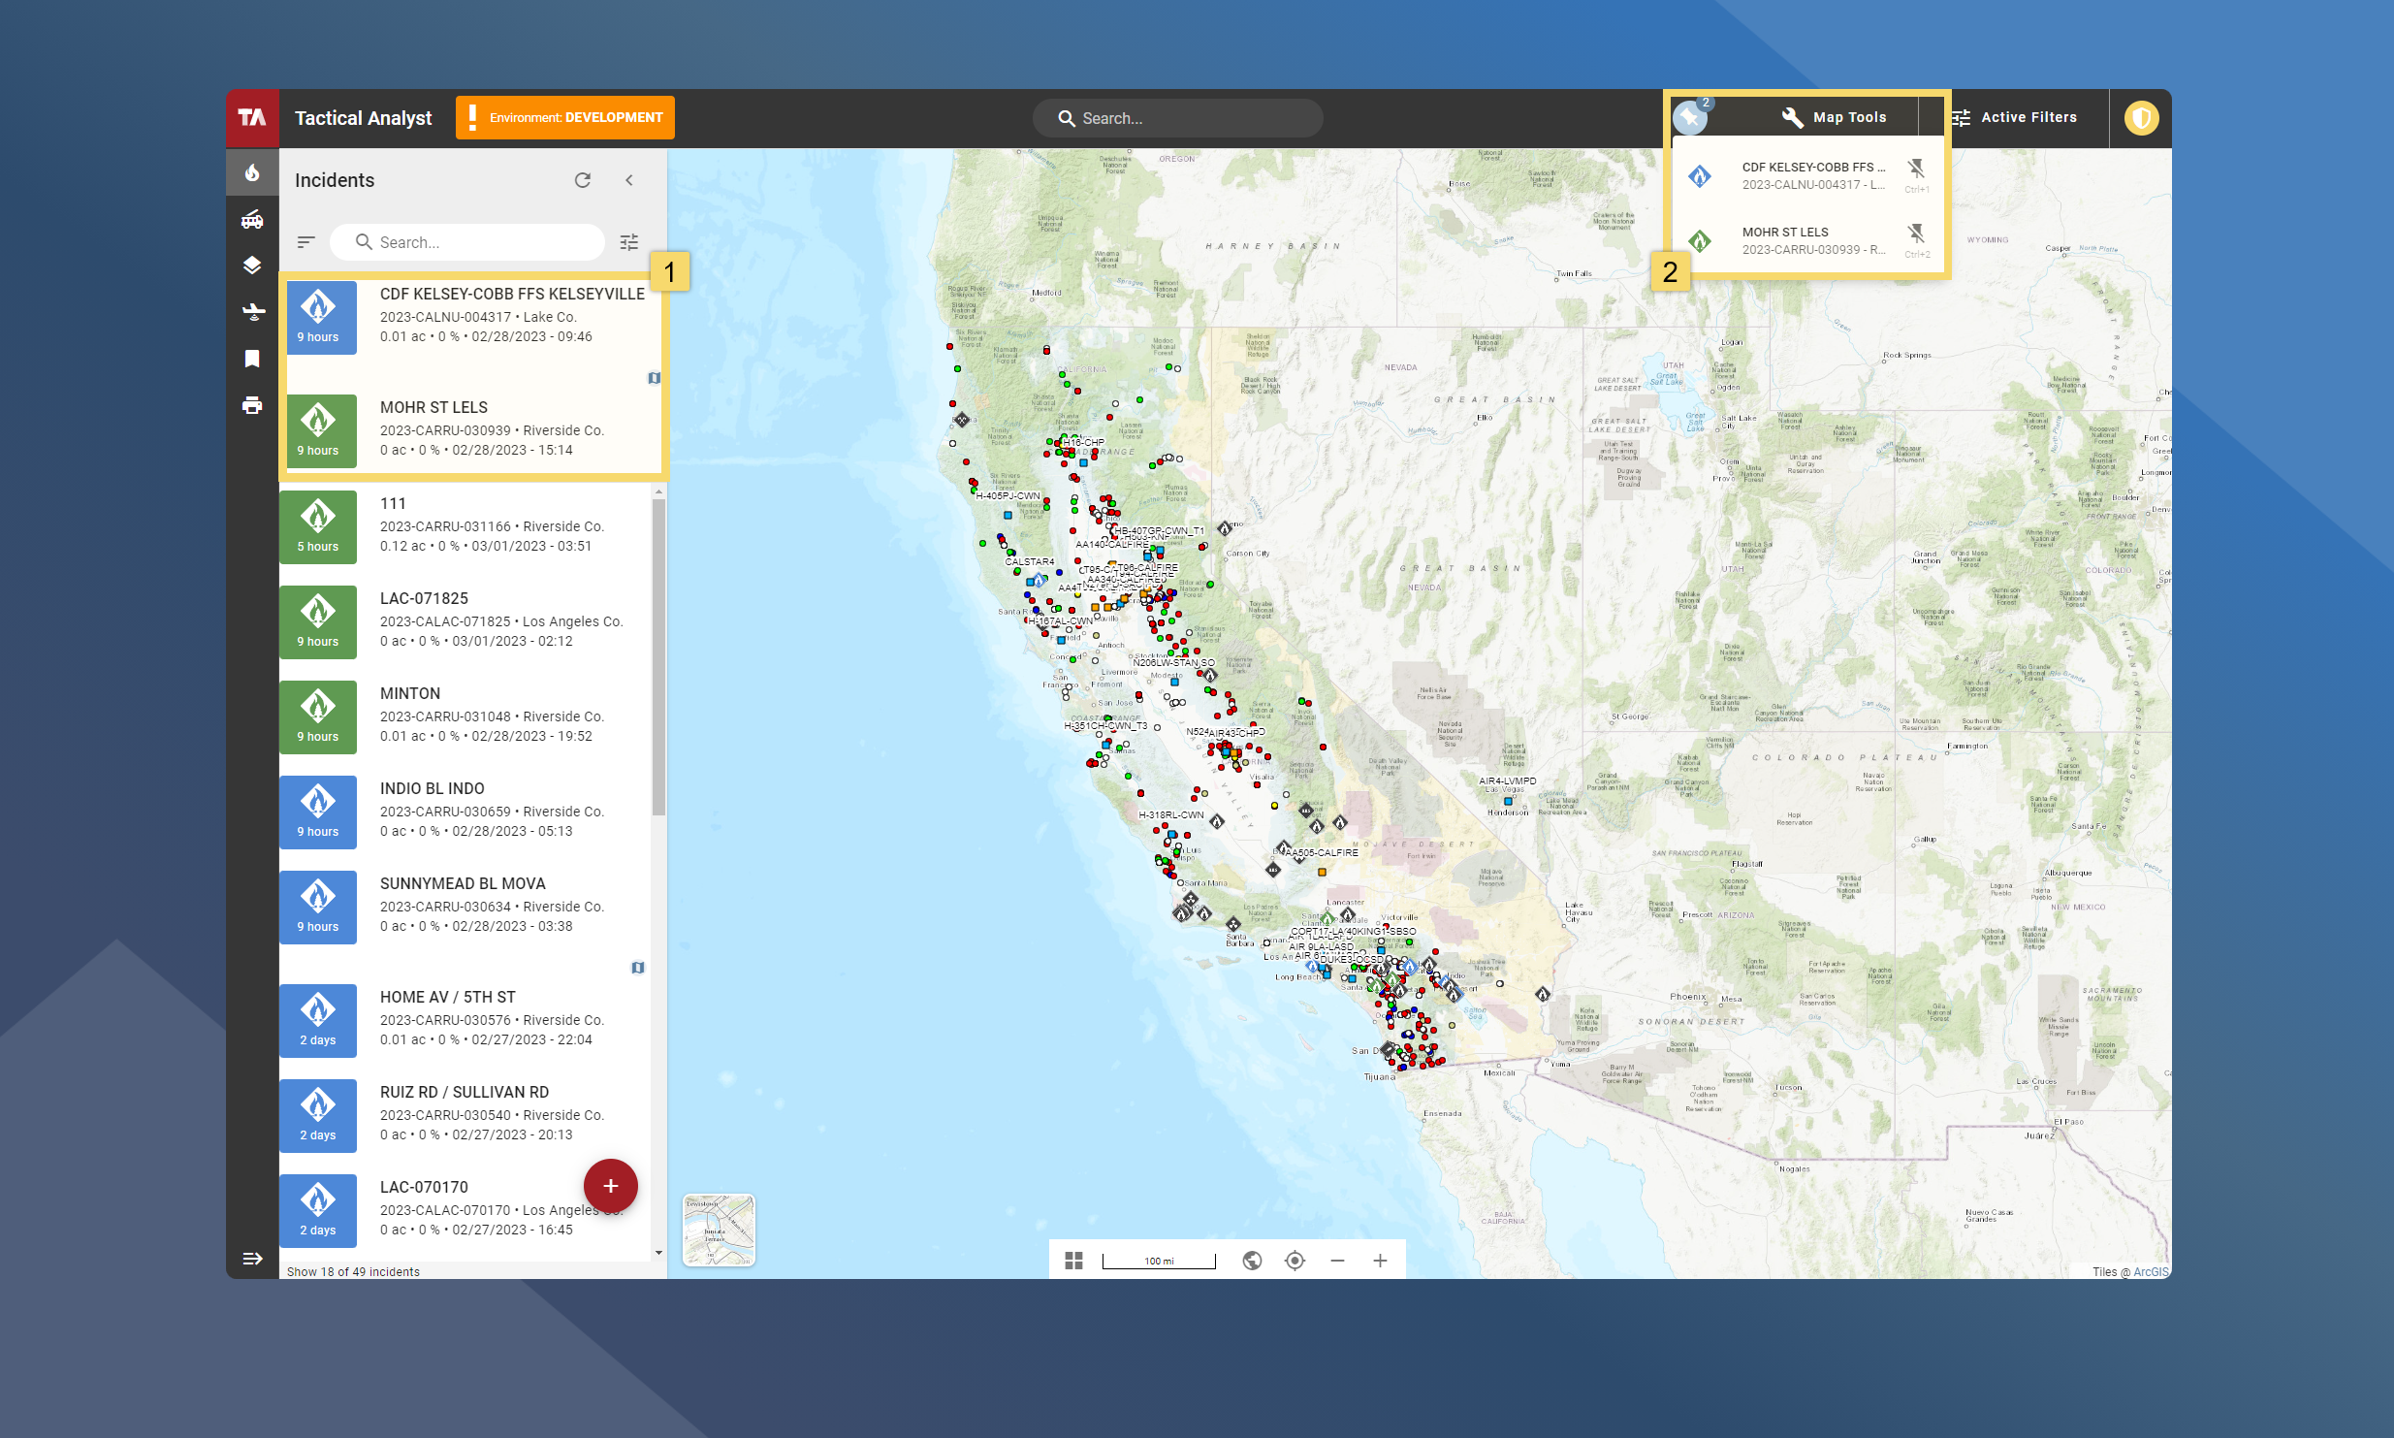Open the incidents sort options menu
Viewport: 2394px width, 1438px height.
306,242
